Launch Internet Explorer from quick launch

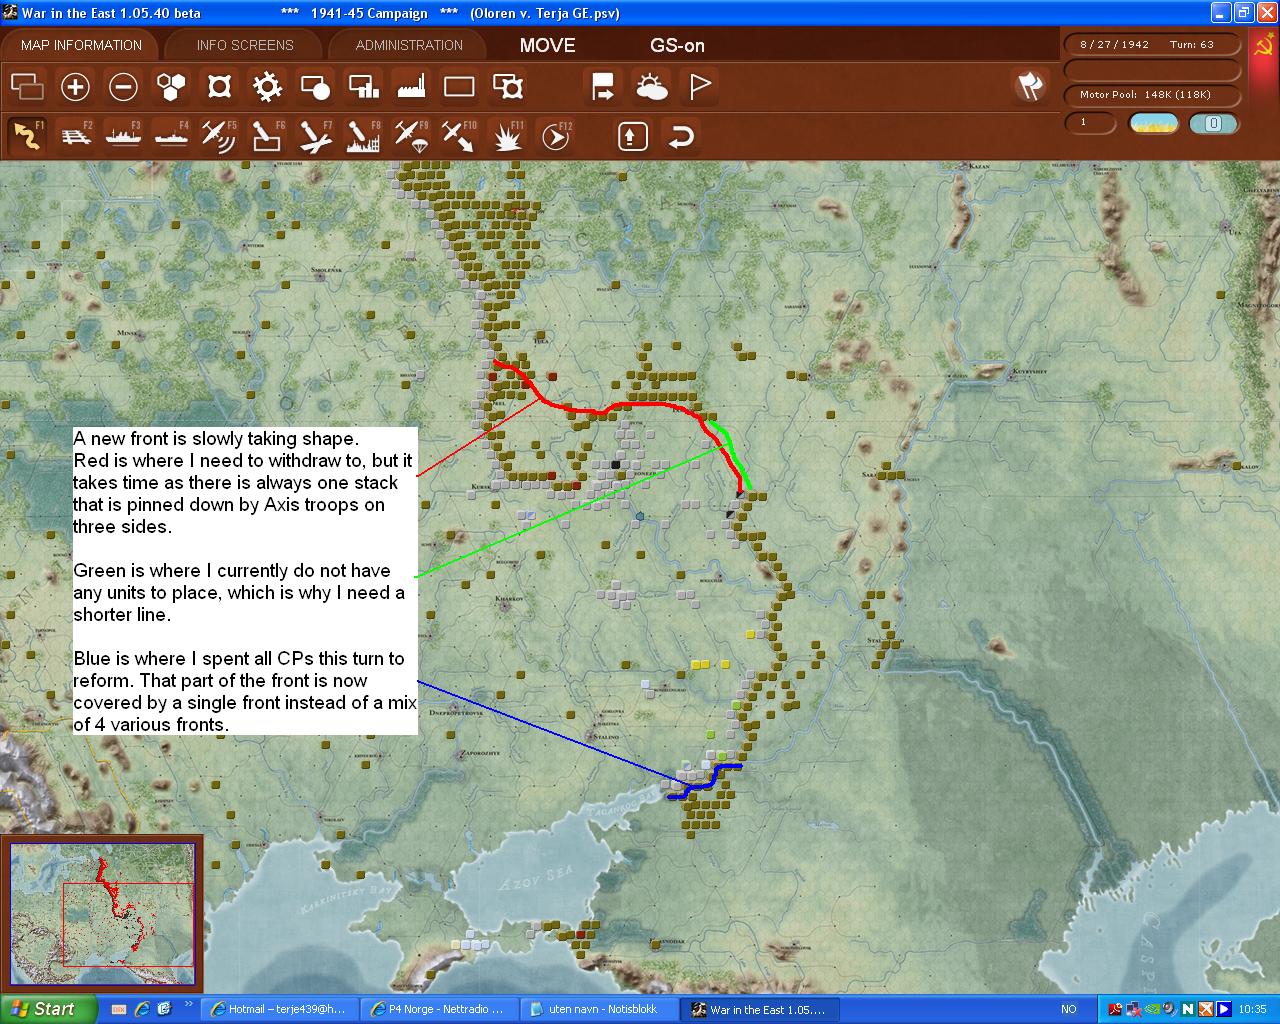point(142,1009)
